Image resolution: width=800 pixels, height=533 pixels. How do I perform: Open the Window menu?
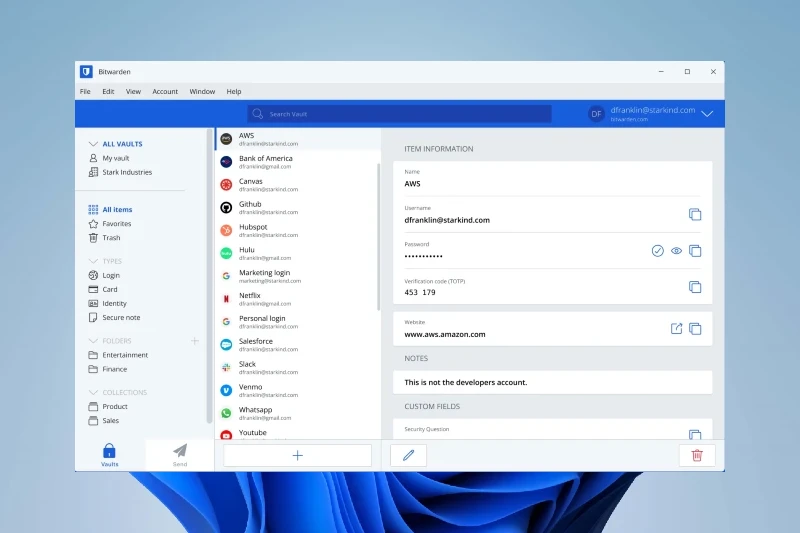point(202,91)
